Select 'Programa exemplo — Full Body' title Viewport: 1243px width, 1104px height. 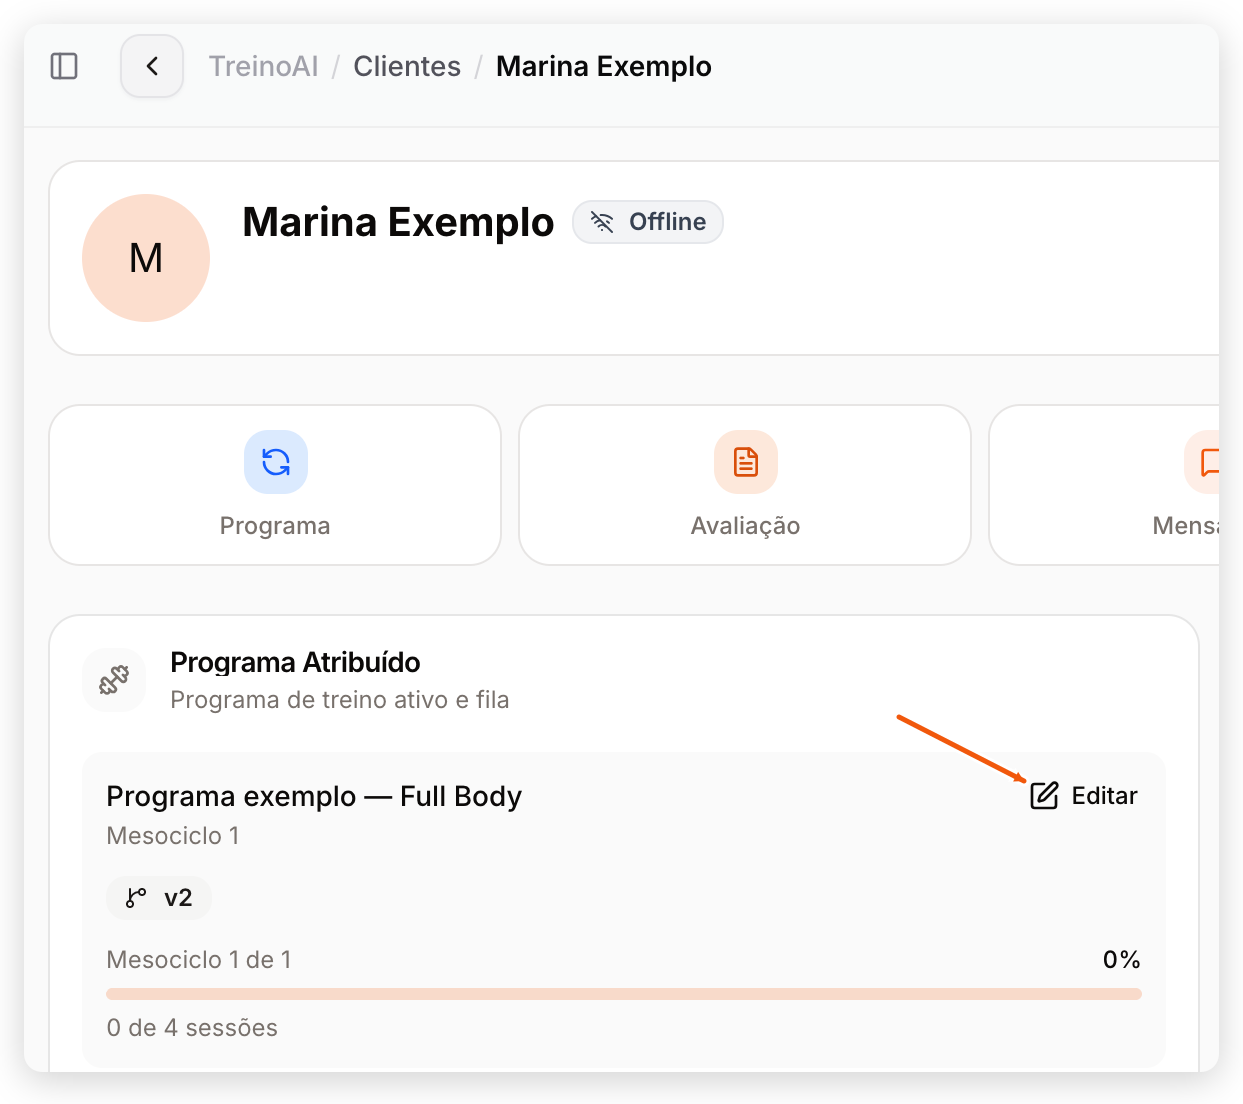pyautogui.click(x=314, y=796)
